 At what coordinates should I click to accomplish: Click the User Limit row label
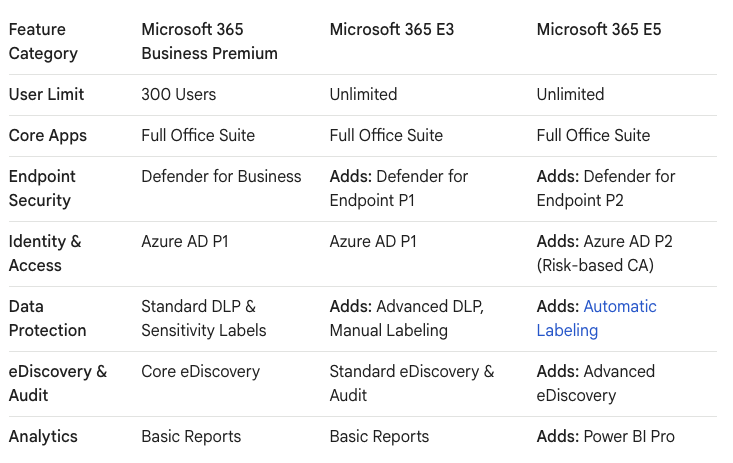coord(46,95)
